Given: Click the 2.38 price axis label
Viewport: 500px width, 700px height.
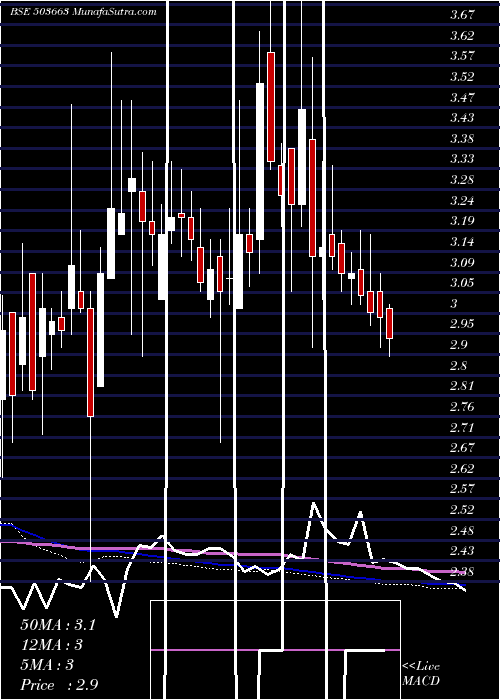Looking at the screenshot, I should coord(462,571).
